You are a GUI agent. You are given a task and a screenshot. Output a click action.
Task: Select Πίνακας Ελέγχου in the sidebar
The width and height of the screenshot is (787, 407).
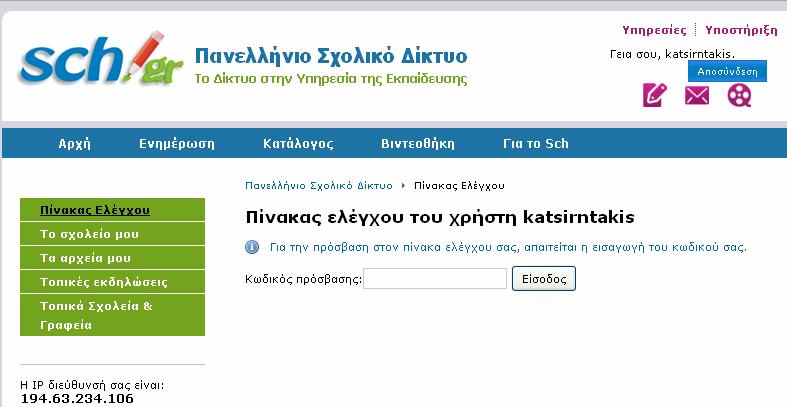pyautogui.click(x=112, y=210)
